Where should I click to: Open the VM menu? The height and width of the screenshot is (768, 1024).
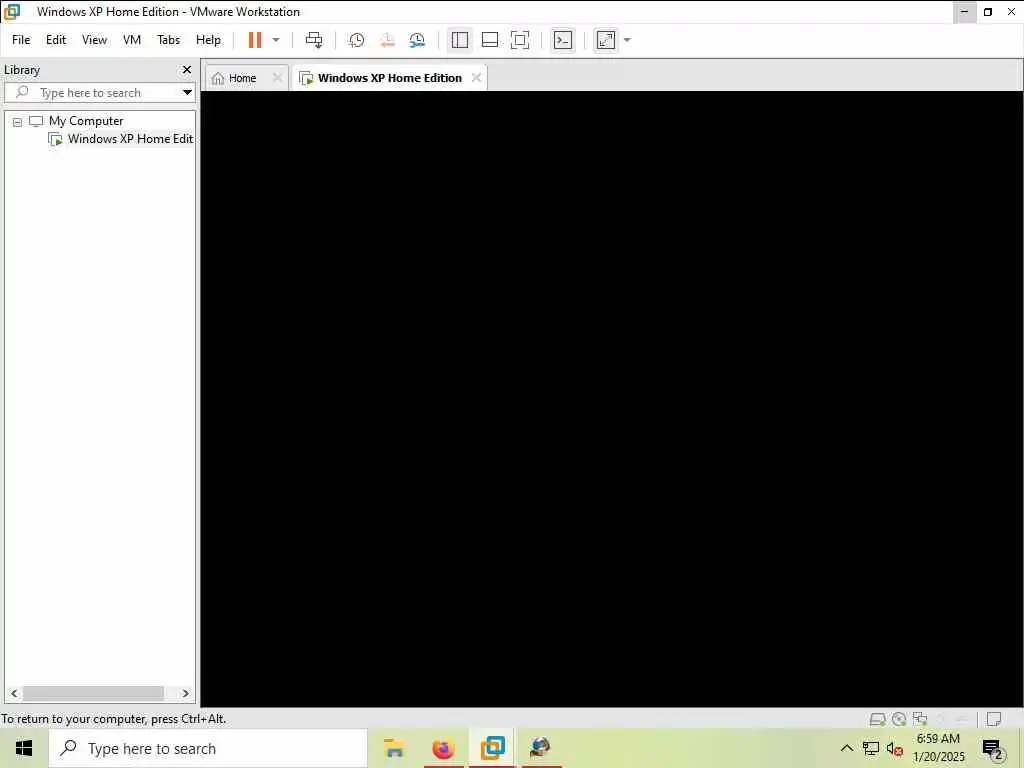tap(132, 40)
